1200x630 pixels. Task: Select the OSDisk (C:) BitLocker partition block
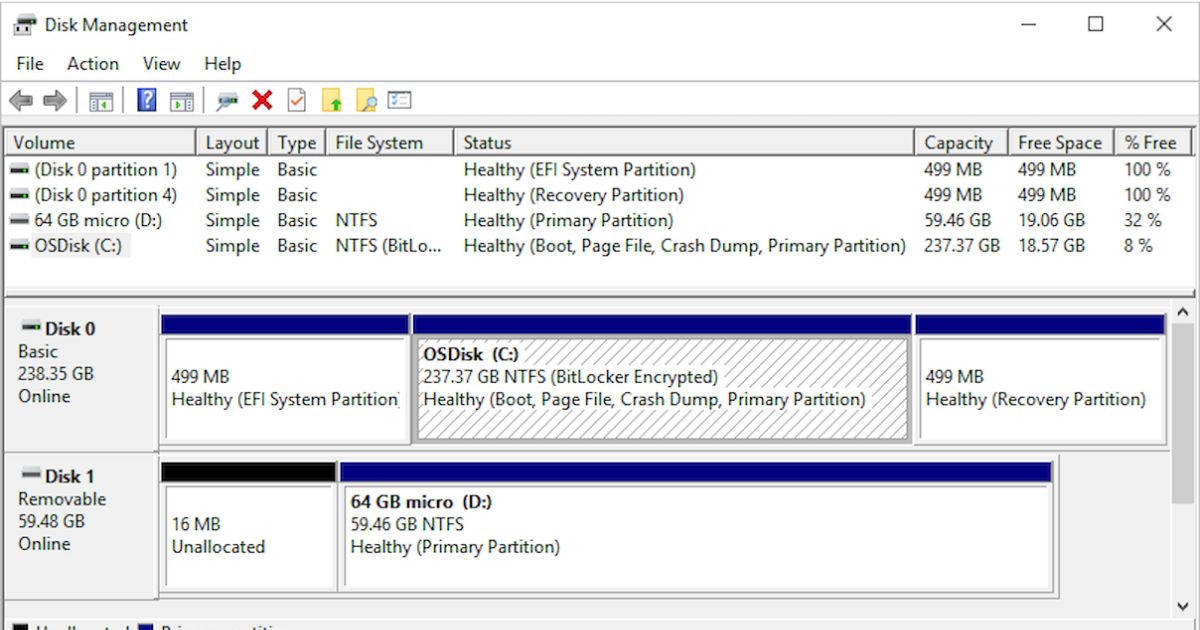pyautogui.click(x=662, y=379)
